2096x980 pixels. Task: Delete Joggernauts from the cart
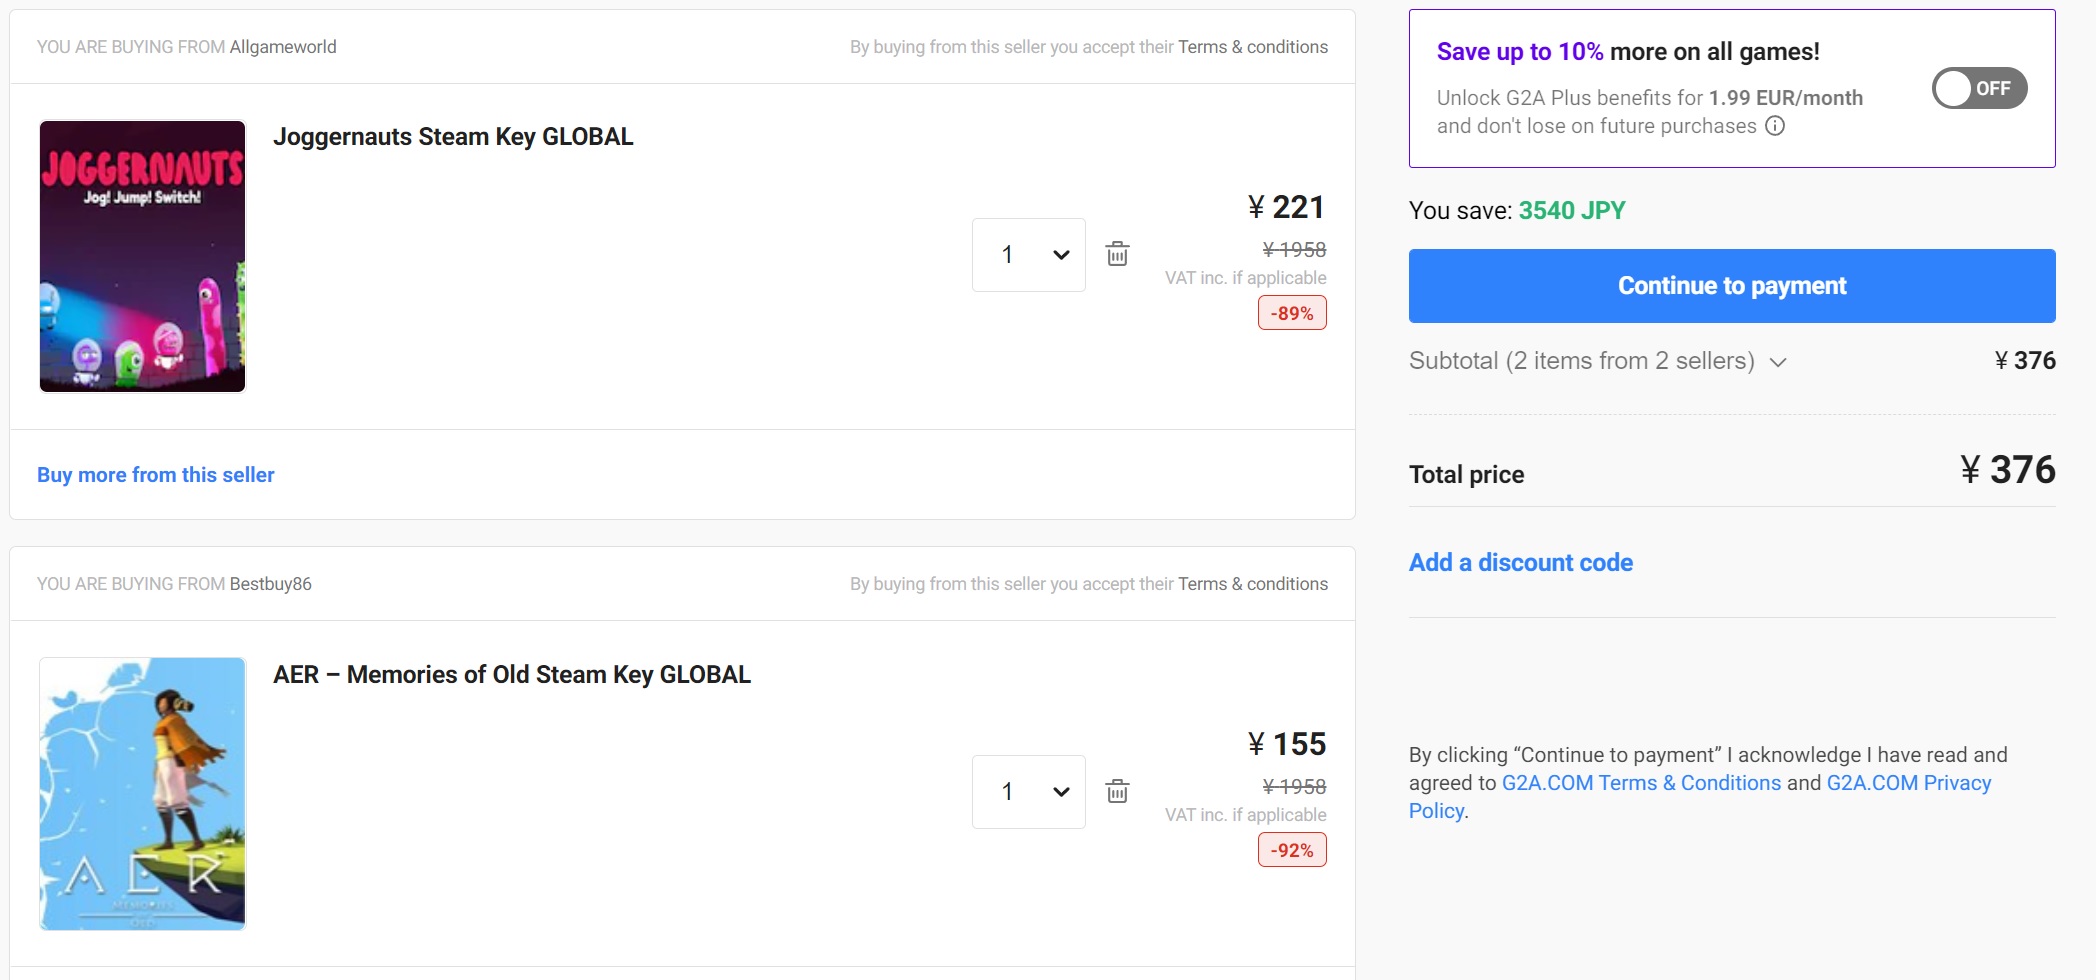(x=1117, y=254)
